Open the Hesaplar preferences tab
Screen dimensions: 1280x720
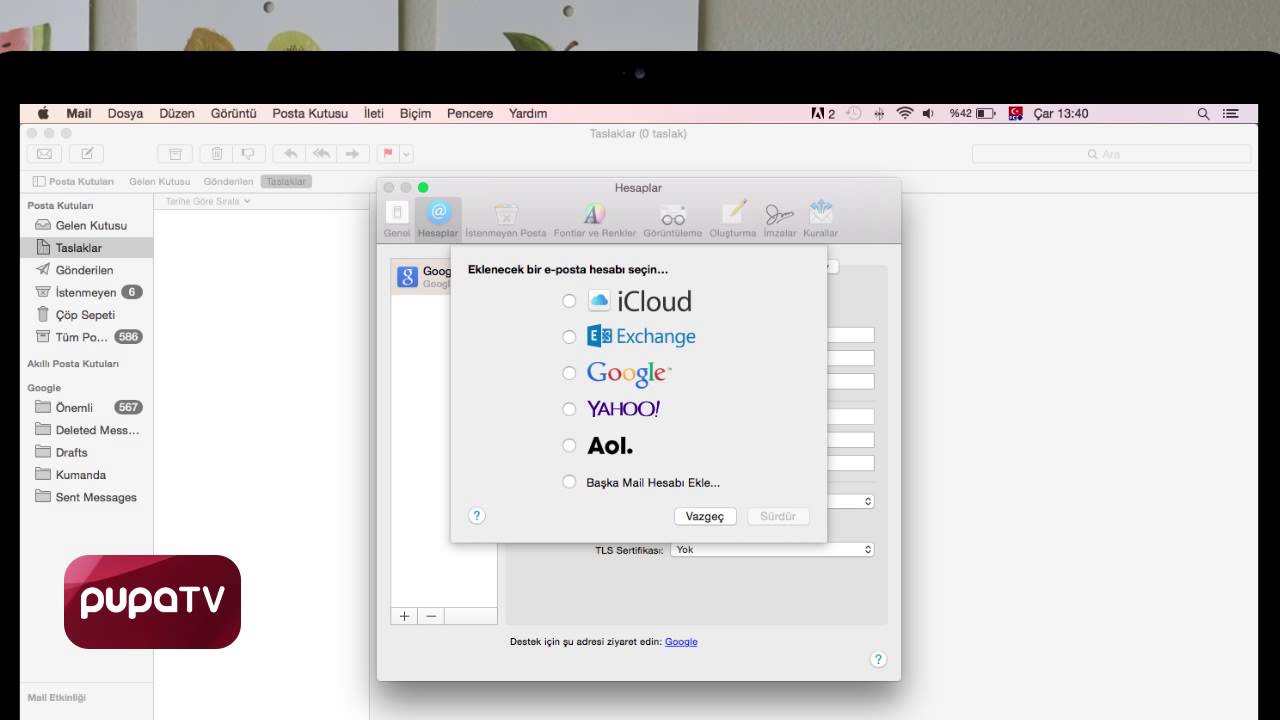coord(438,220)
